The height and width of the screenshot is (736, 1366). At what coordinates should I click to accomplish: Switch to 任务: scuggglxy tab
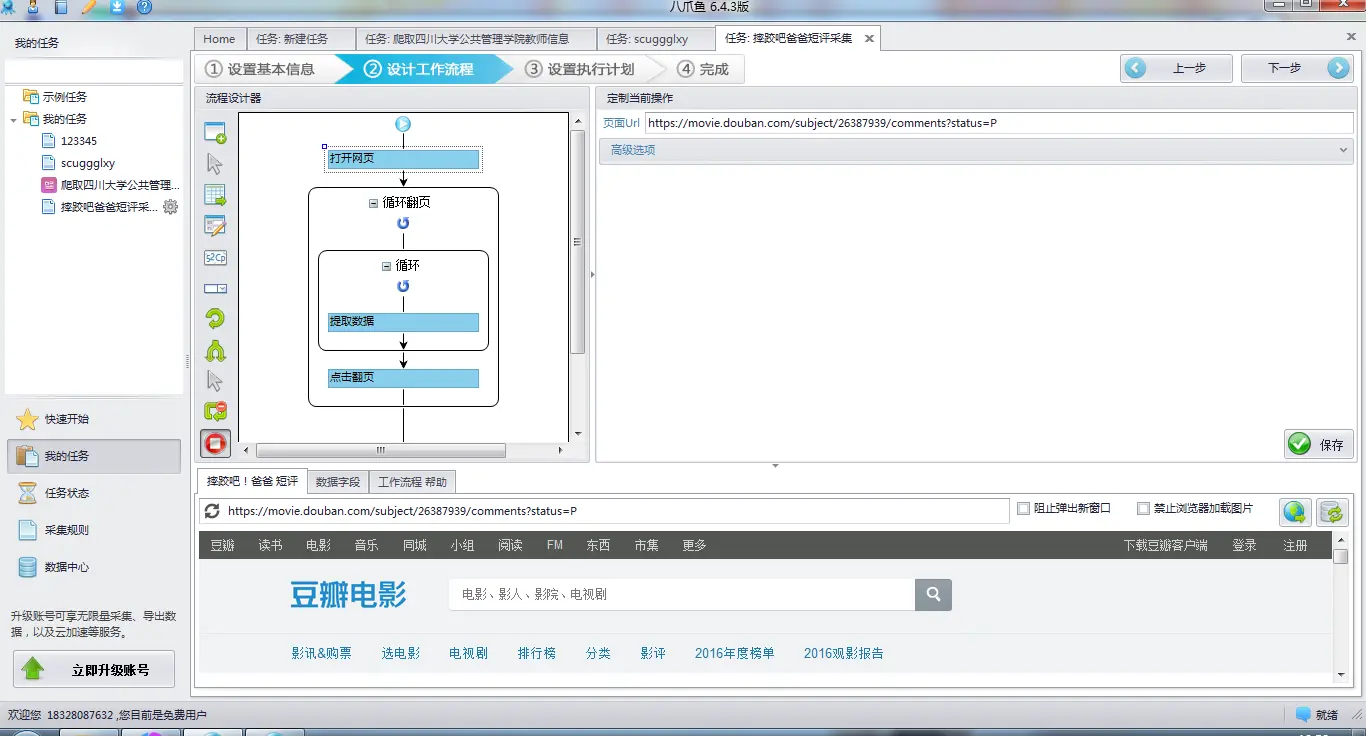[x=656, y=39]
